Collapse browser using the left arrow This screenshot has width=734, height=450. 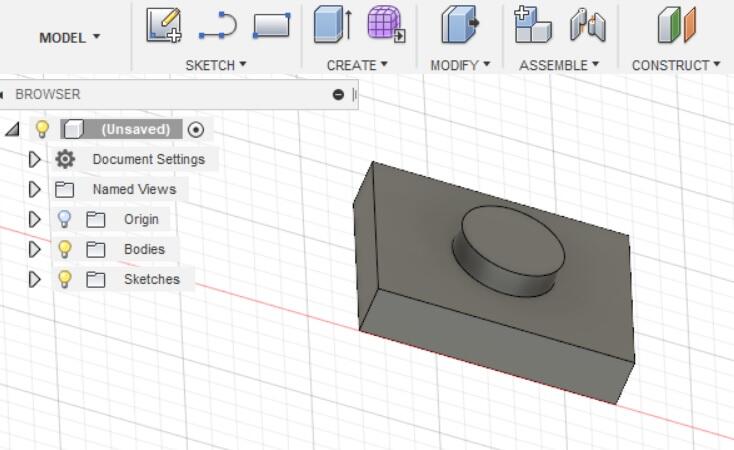click(2, 95)
